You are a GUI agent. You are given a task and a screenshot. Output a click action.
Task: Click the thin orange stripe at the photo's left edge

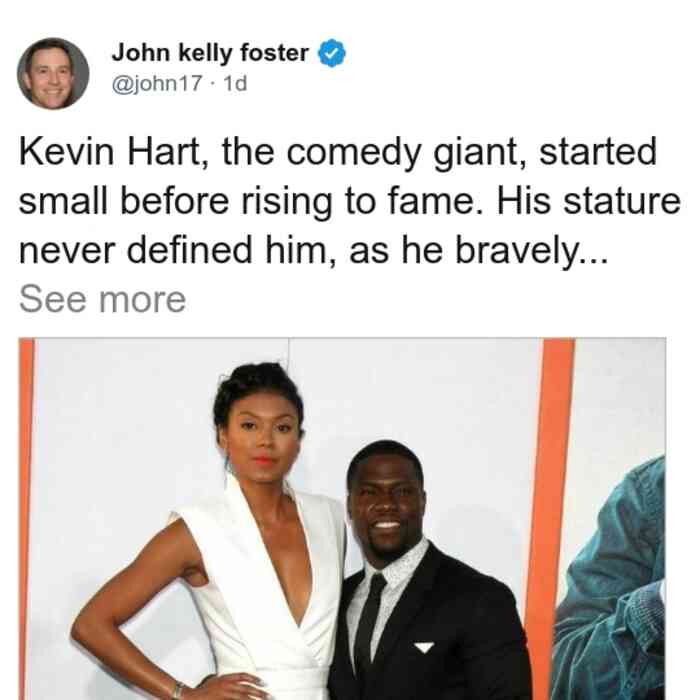(26, 519)
